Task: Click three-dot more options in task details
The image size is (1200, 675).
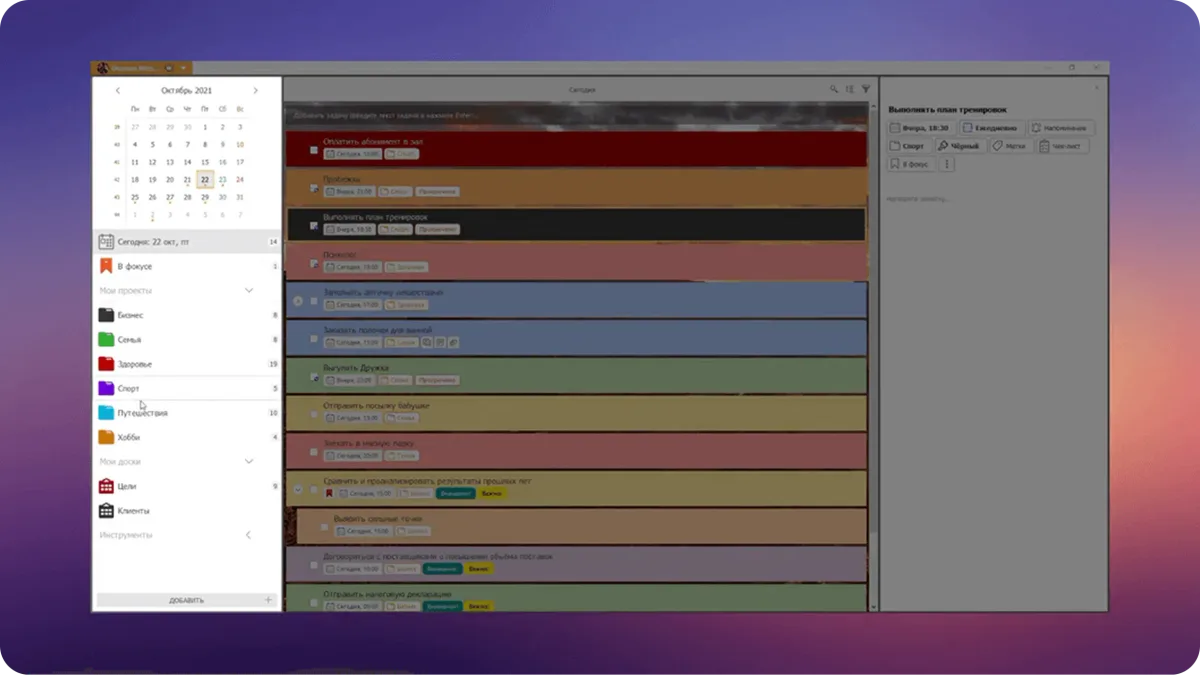Action: (x=946, y=164)
